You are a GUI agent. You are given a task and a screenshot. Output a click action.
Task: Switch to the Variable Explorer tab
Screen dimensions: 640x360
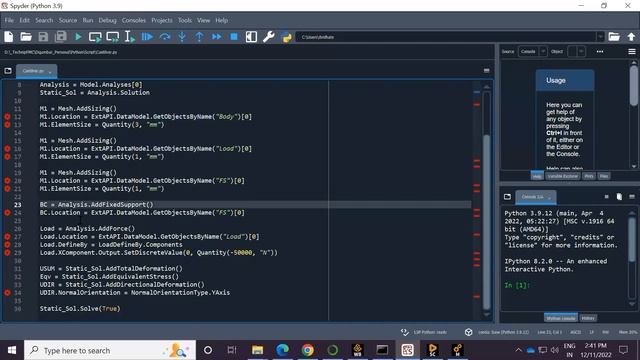tap(563, 176)
